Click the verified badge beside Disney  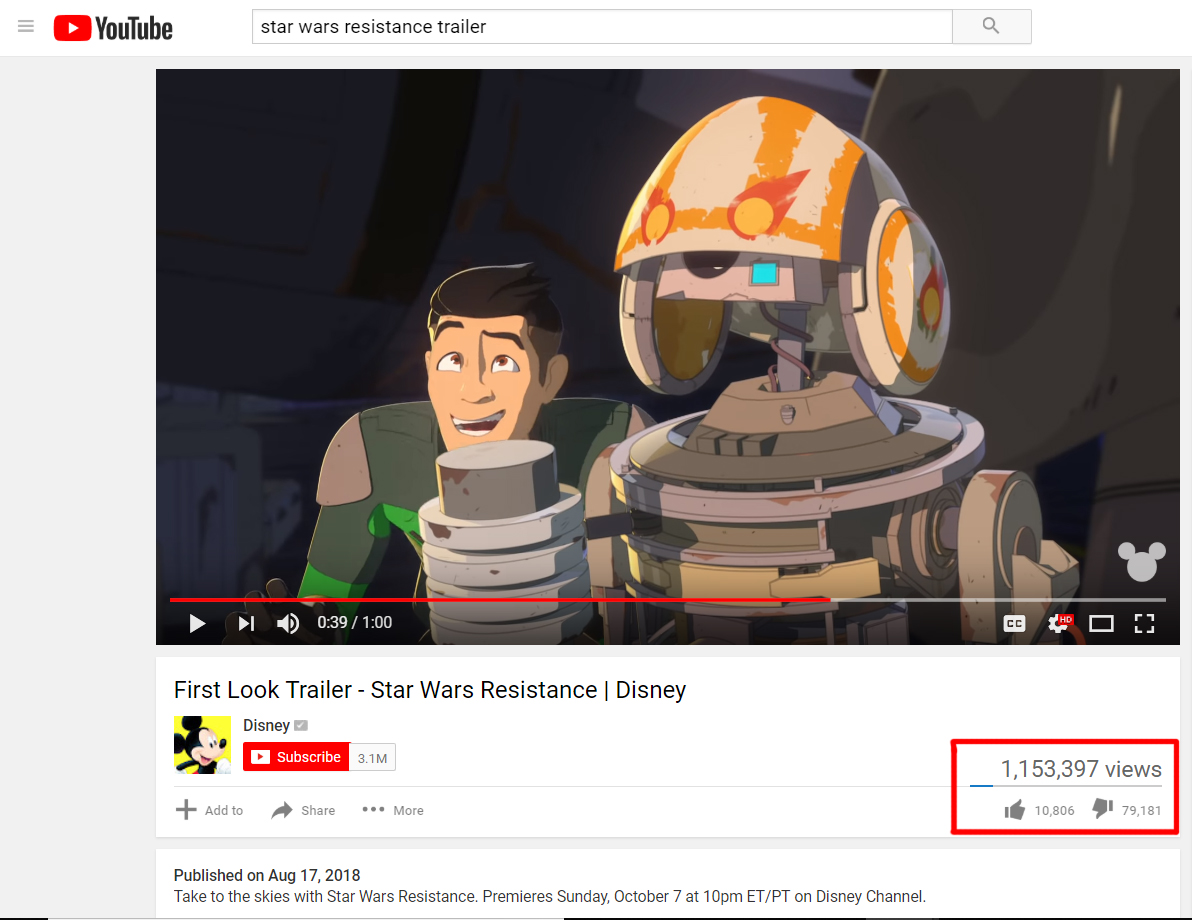301,725
